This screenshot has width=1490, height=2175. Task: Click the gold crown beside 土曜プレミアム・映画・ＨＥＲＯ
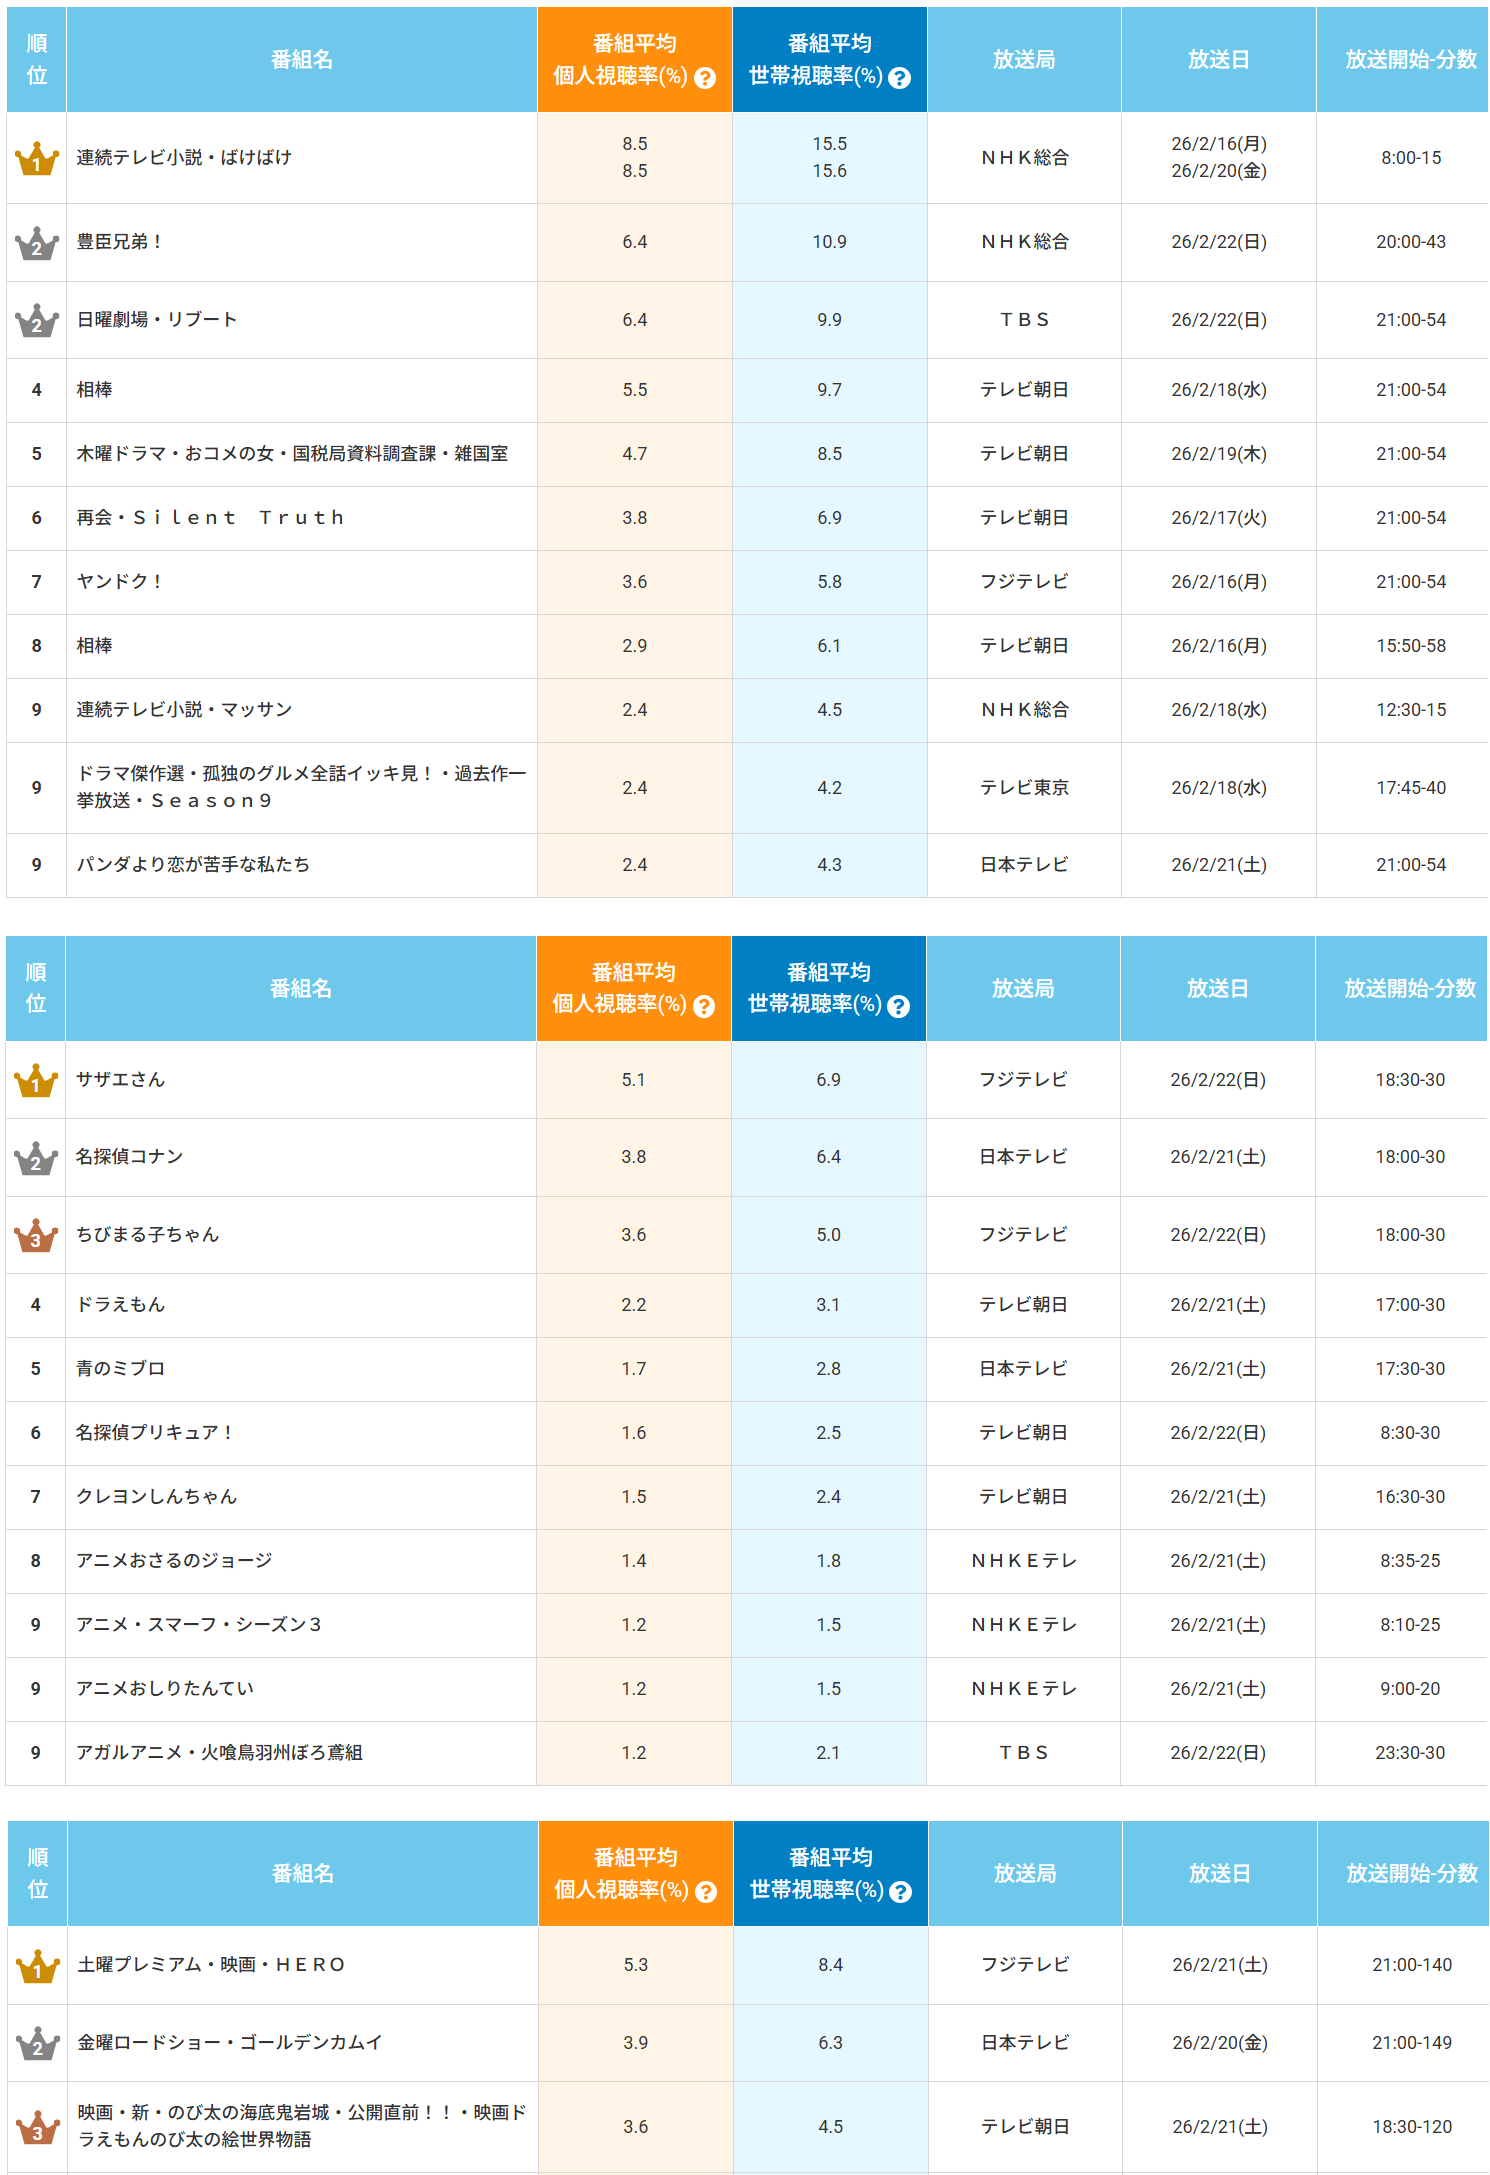(x=38, y=1966)
